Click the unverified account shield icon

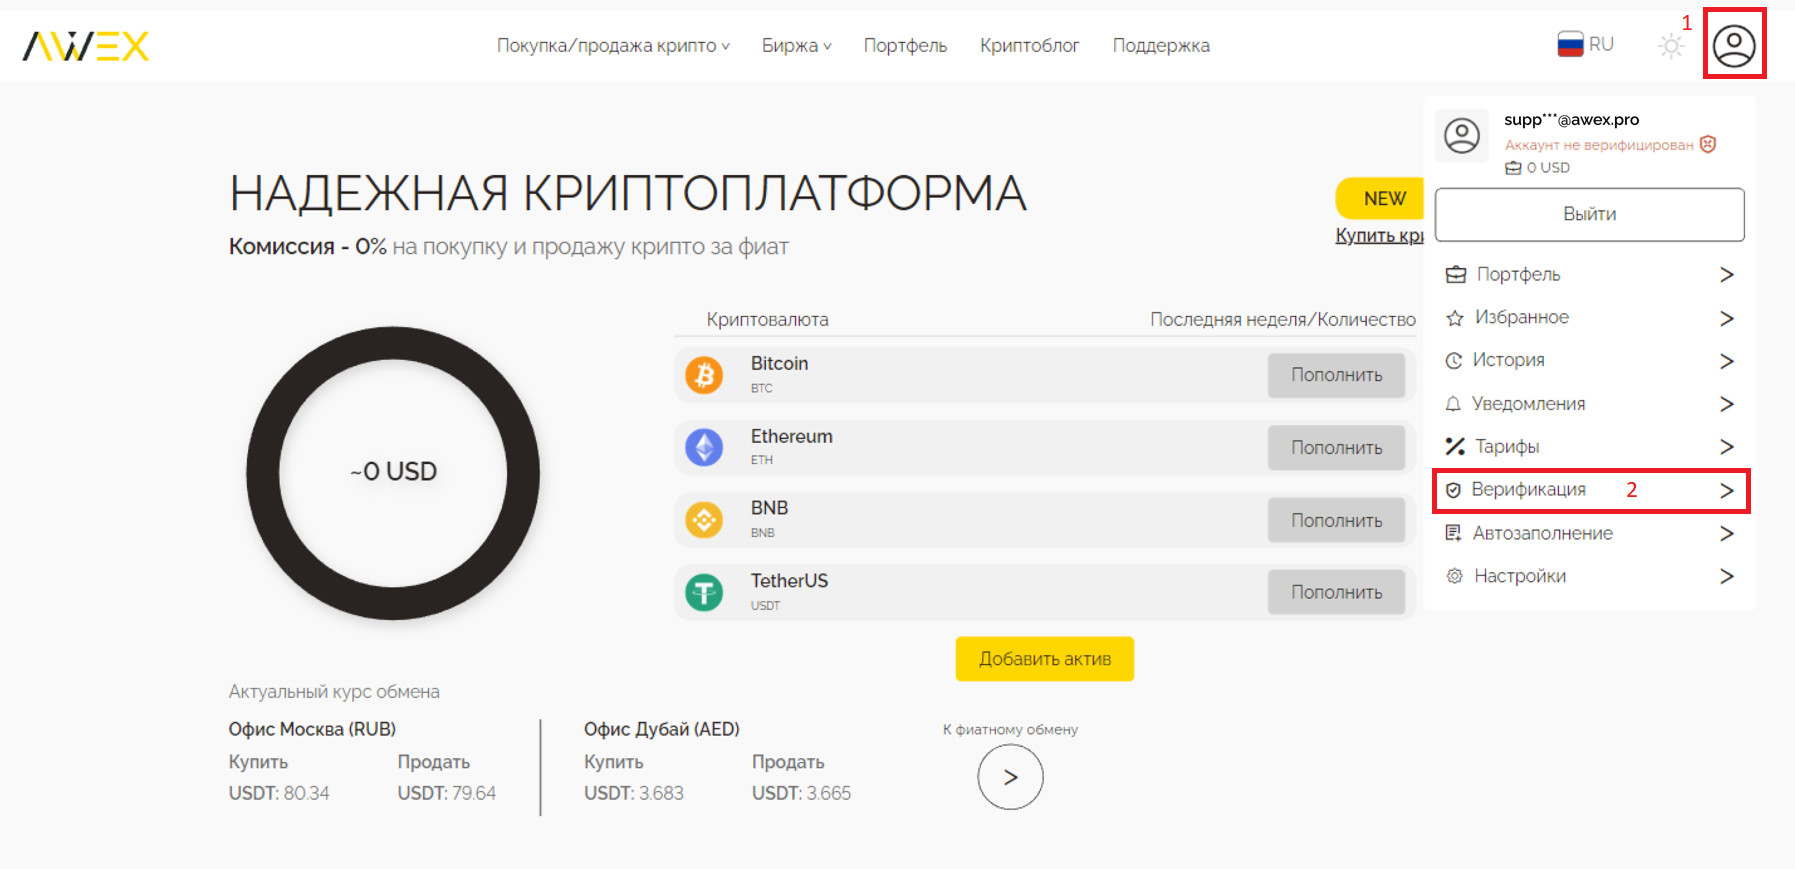1708,144
